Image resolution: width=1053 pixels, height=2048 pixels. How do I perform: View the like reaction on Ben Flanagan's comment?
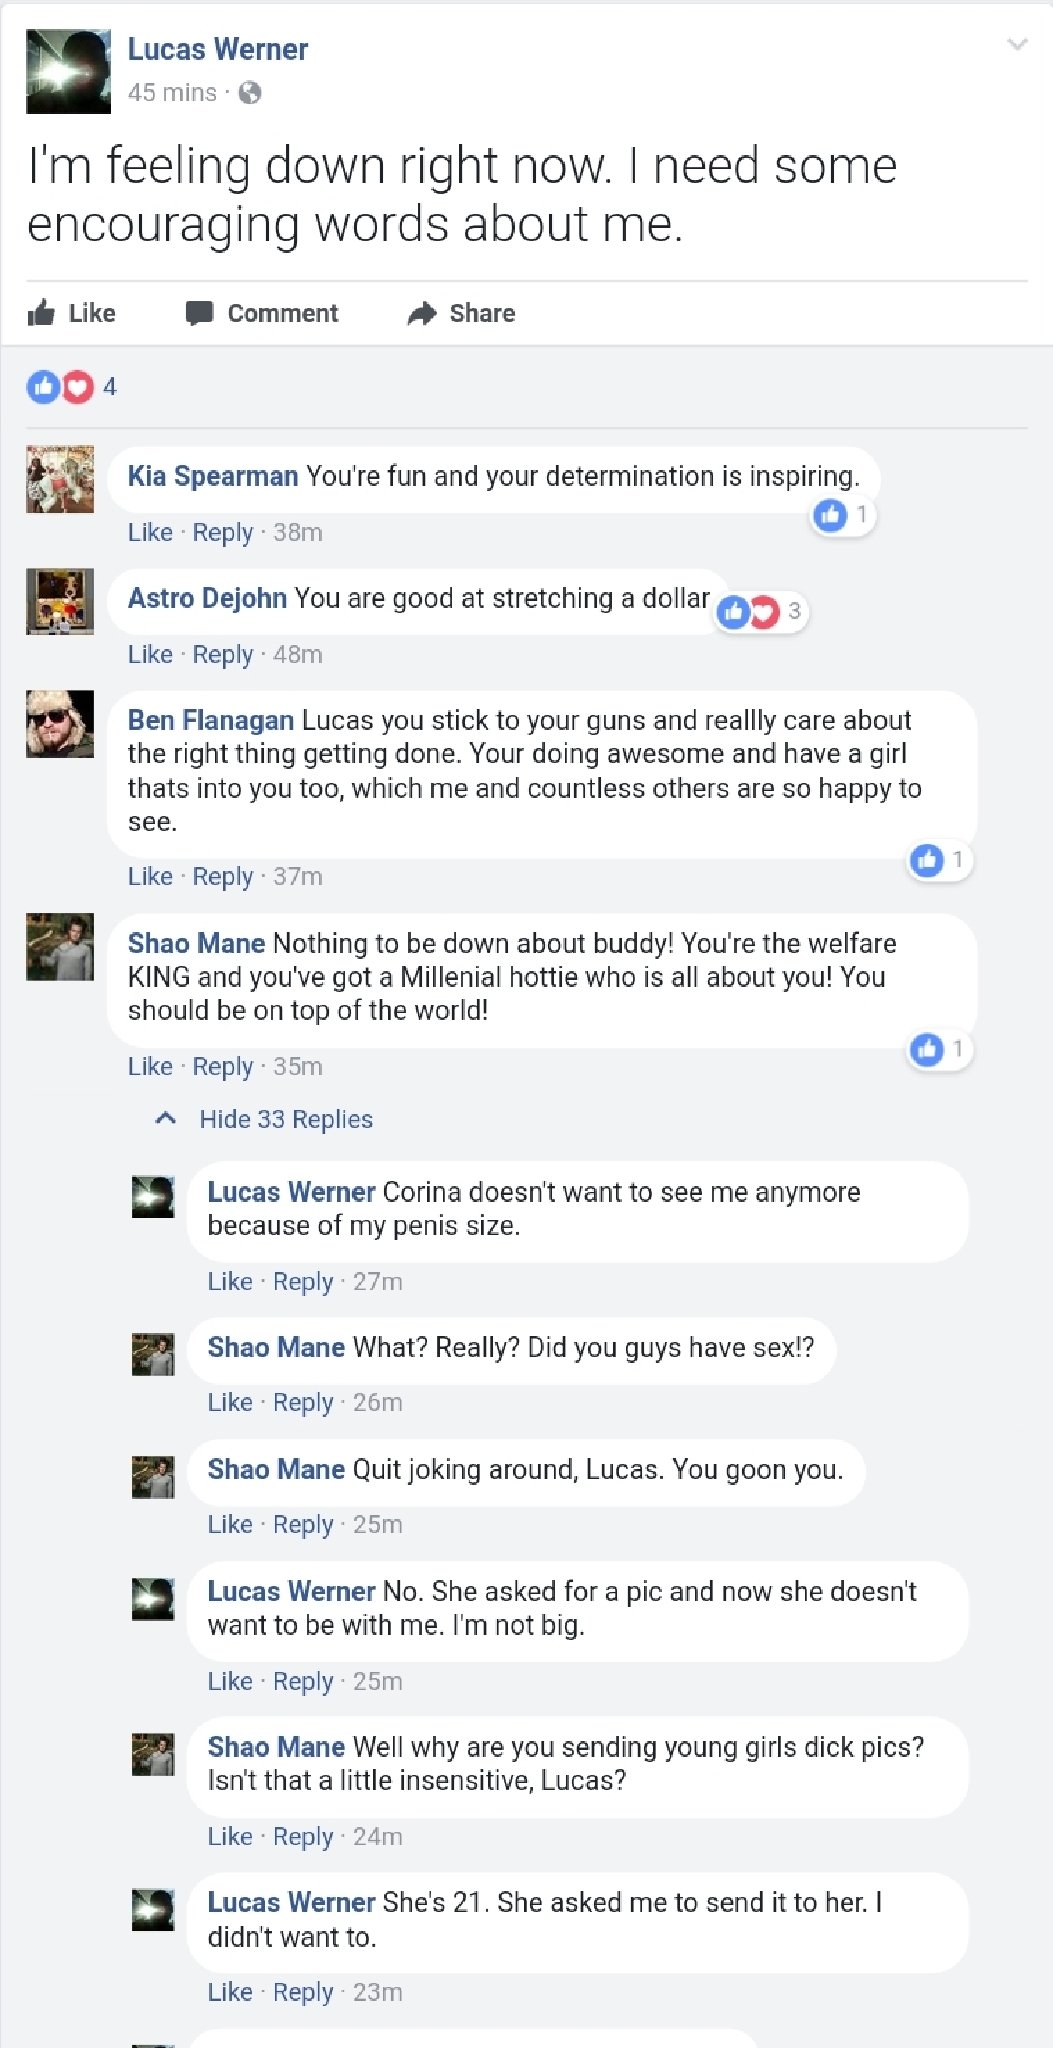tap(939, 859)
